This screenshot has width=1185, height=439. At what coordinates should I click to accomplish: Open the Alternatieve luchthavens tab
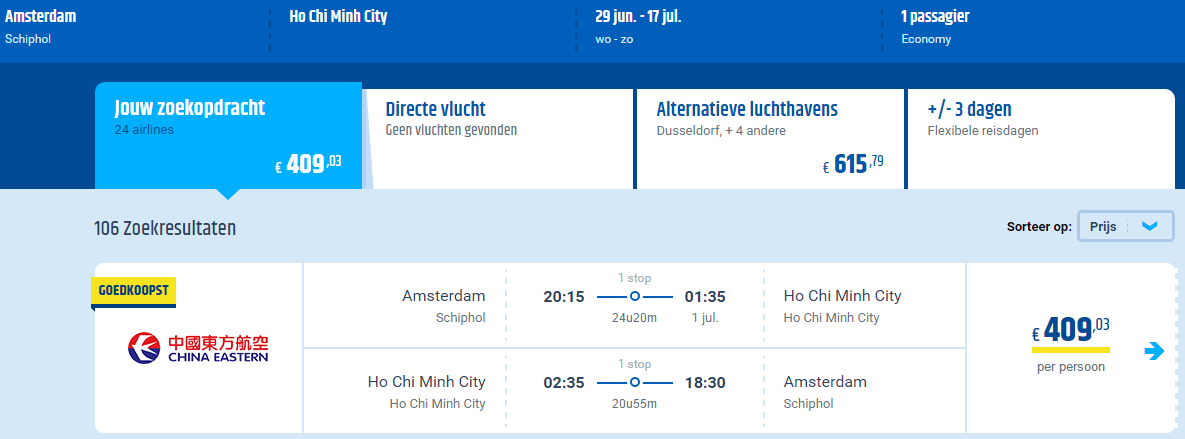769,139
